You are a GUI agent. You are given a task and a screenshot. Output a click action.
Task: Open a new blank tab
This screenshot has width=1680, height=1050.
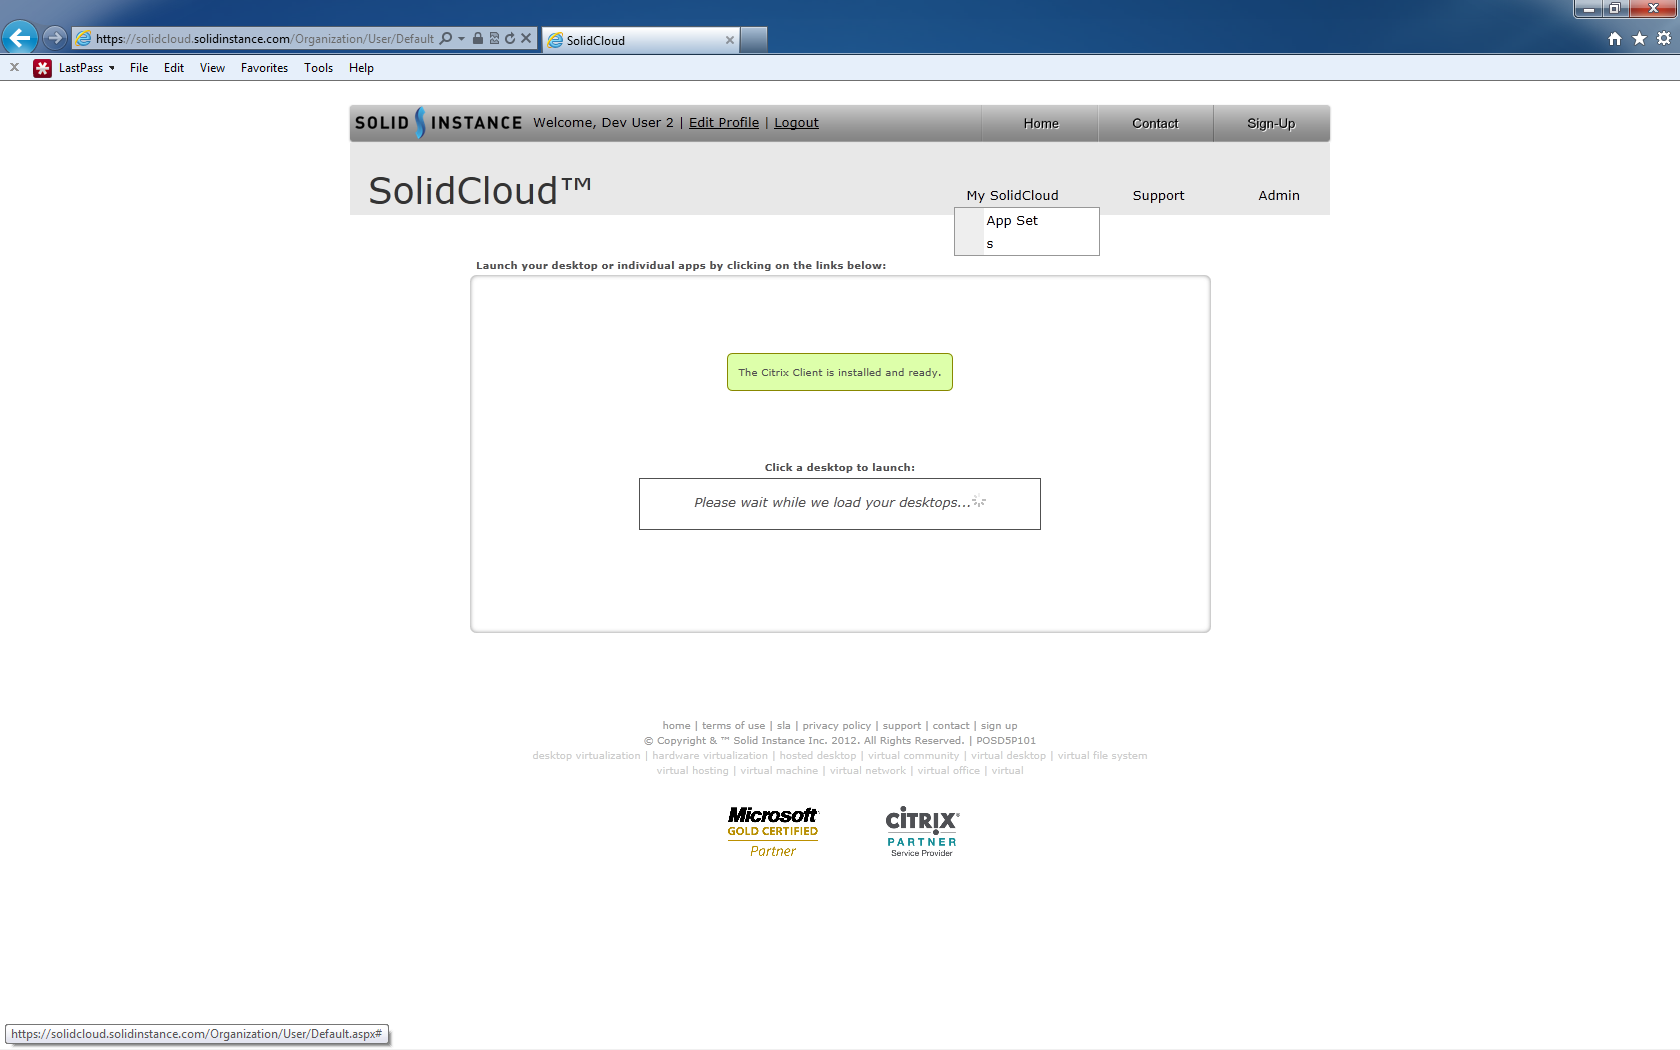[x=754, y=40]
